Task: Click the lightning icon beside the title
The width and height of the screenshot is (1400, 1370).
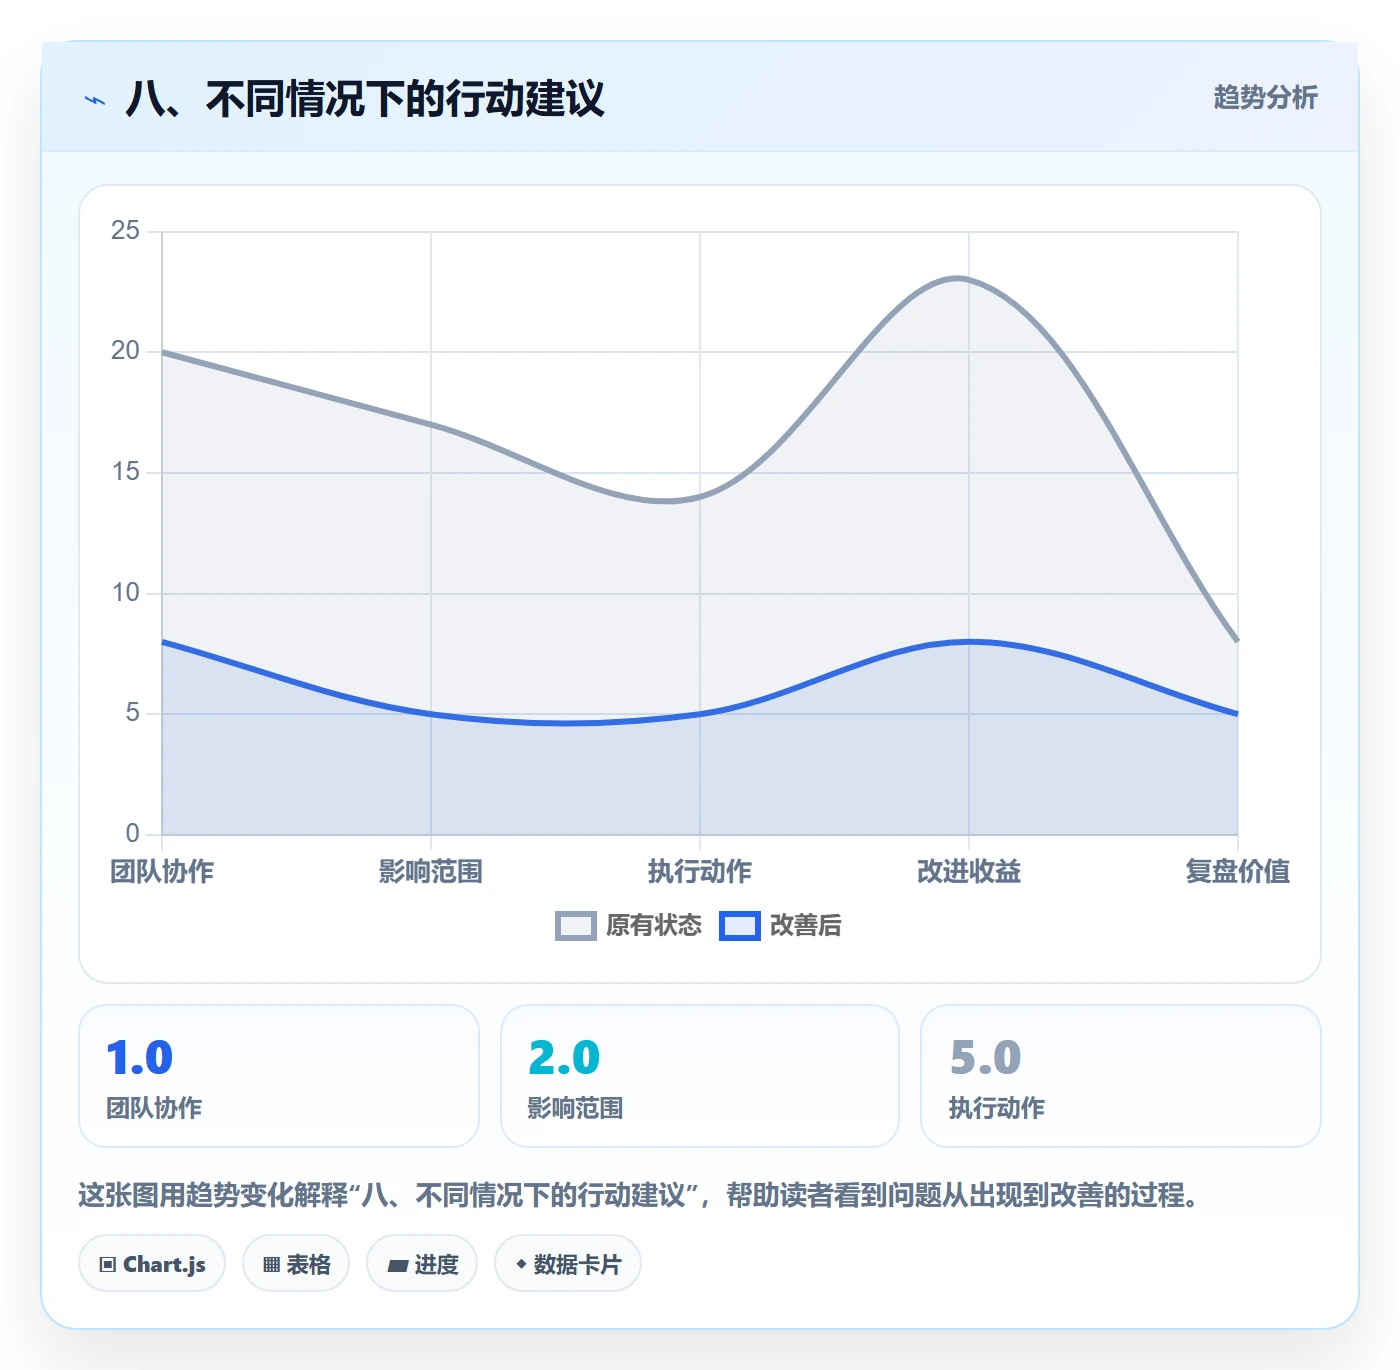Action: click(x=95, y=100)
